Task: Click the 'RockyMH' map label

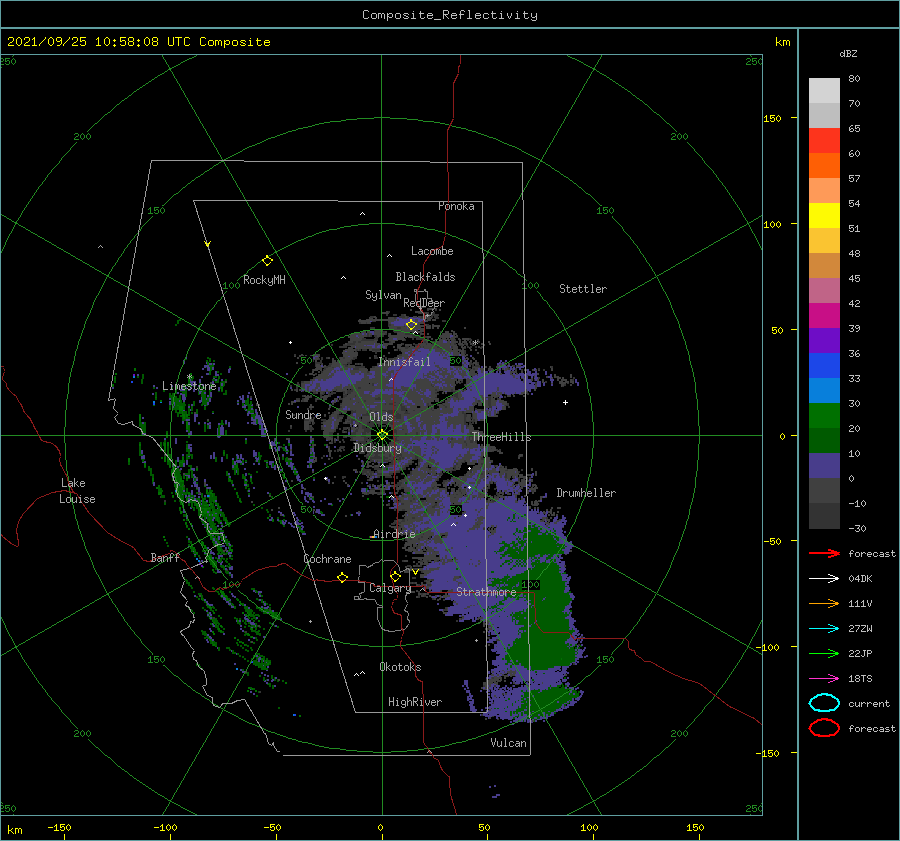Action: [x=265, y=280]
